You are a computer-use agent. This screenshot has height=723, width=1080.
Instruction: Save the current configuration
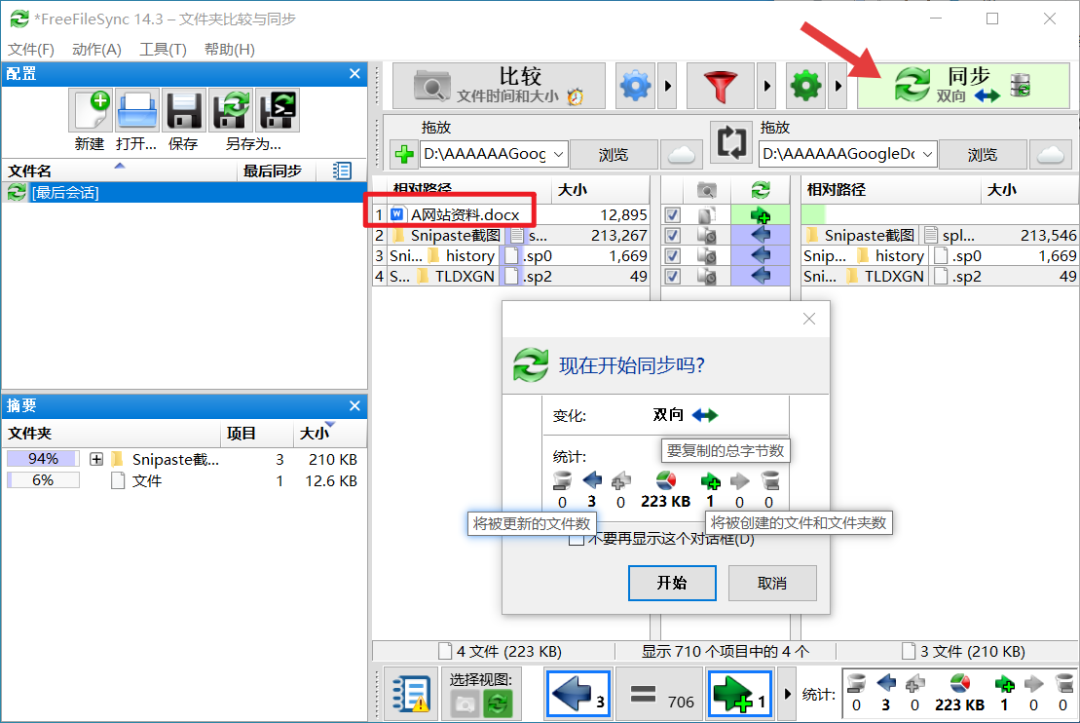coord(184,110)
